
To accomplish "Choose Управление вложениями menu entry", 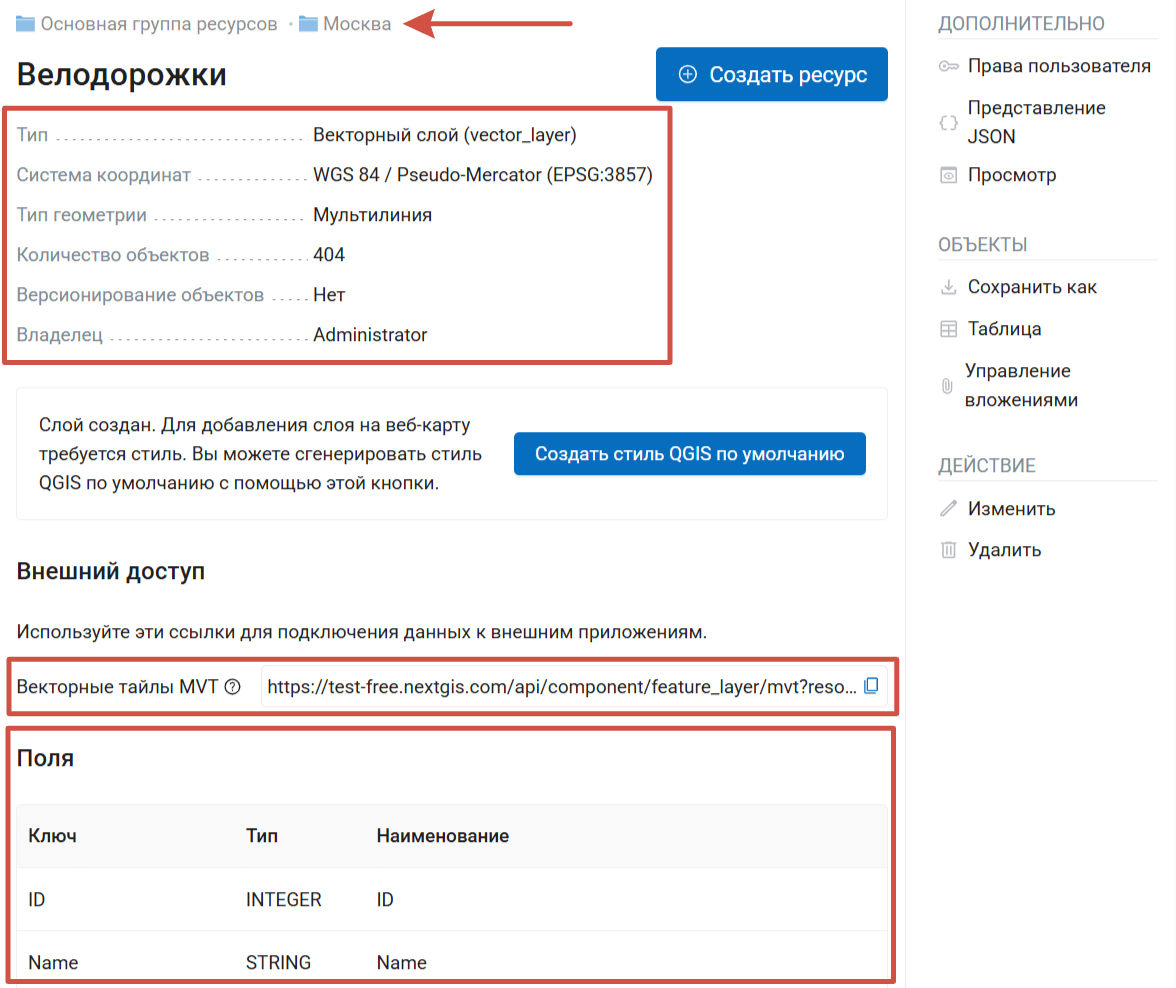I will click(x=1020, y=386).
